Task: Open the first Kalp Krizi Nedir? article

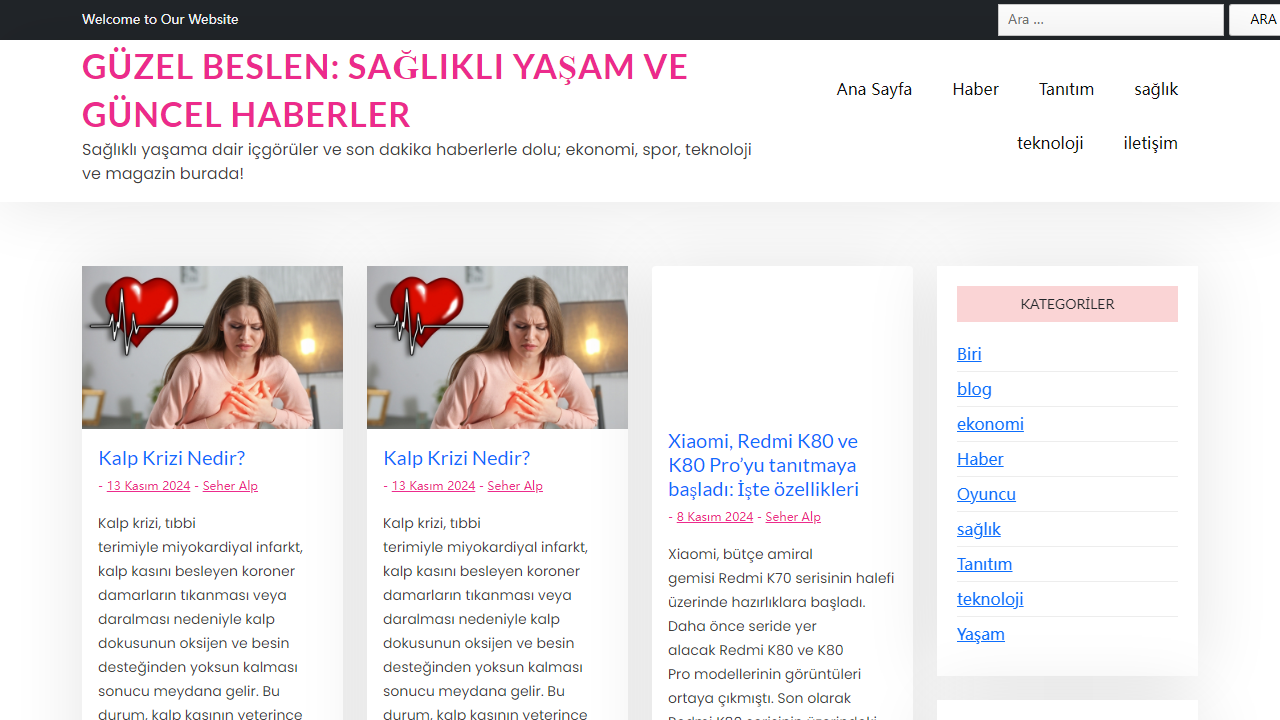Action: click(x=171, y=458)
